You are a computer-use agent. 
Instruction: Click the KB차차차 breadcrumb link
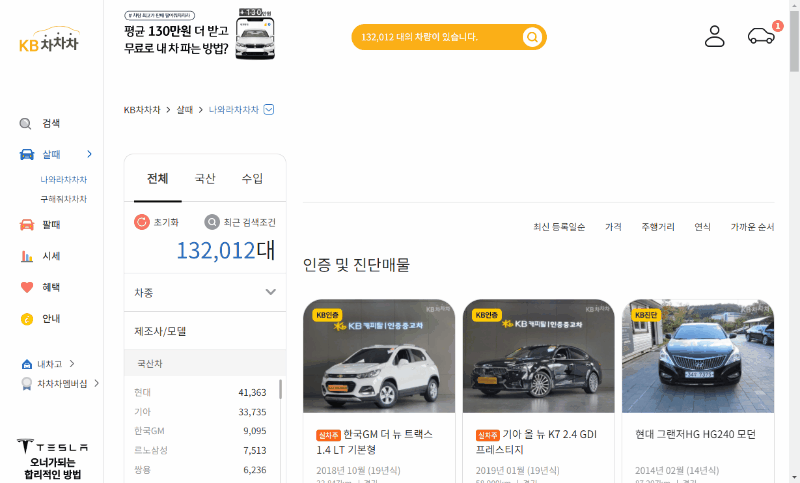[x=142, y=110]
